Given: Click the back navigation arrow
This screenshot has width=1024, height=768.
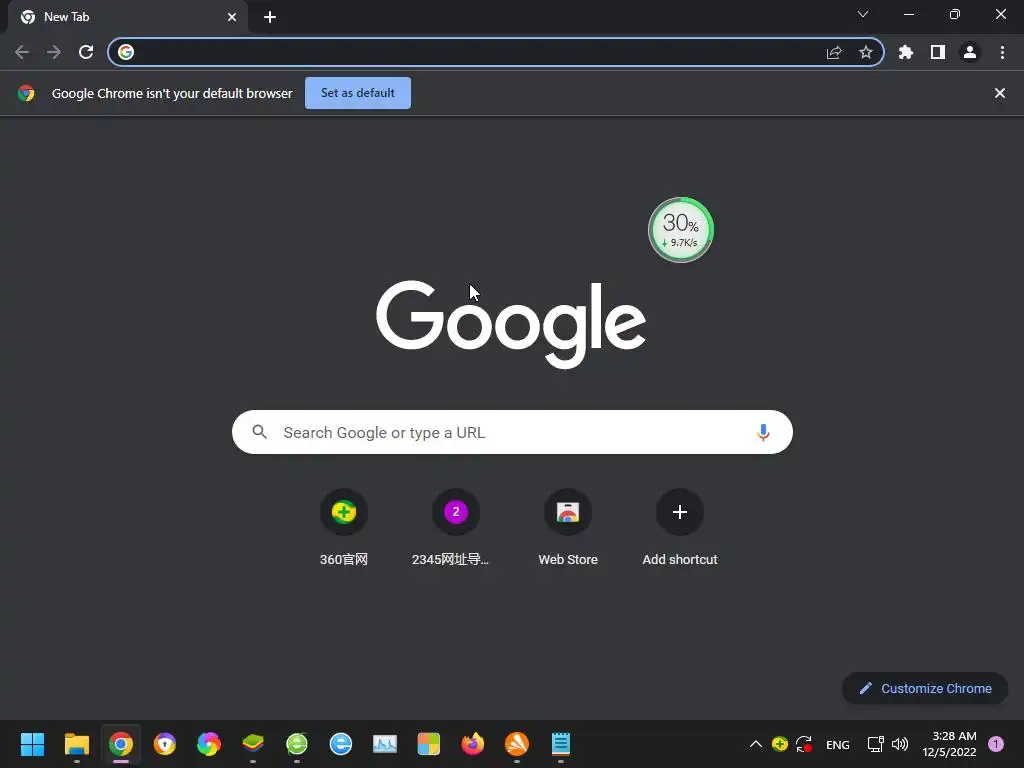Looking at the screenshot, I should [x=22, y=52].
